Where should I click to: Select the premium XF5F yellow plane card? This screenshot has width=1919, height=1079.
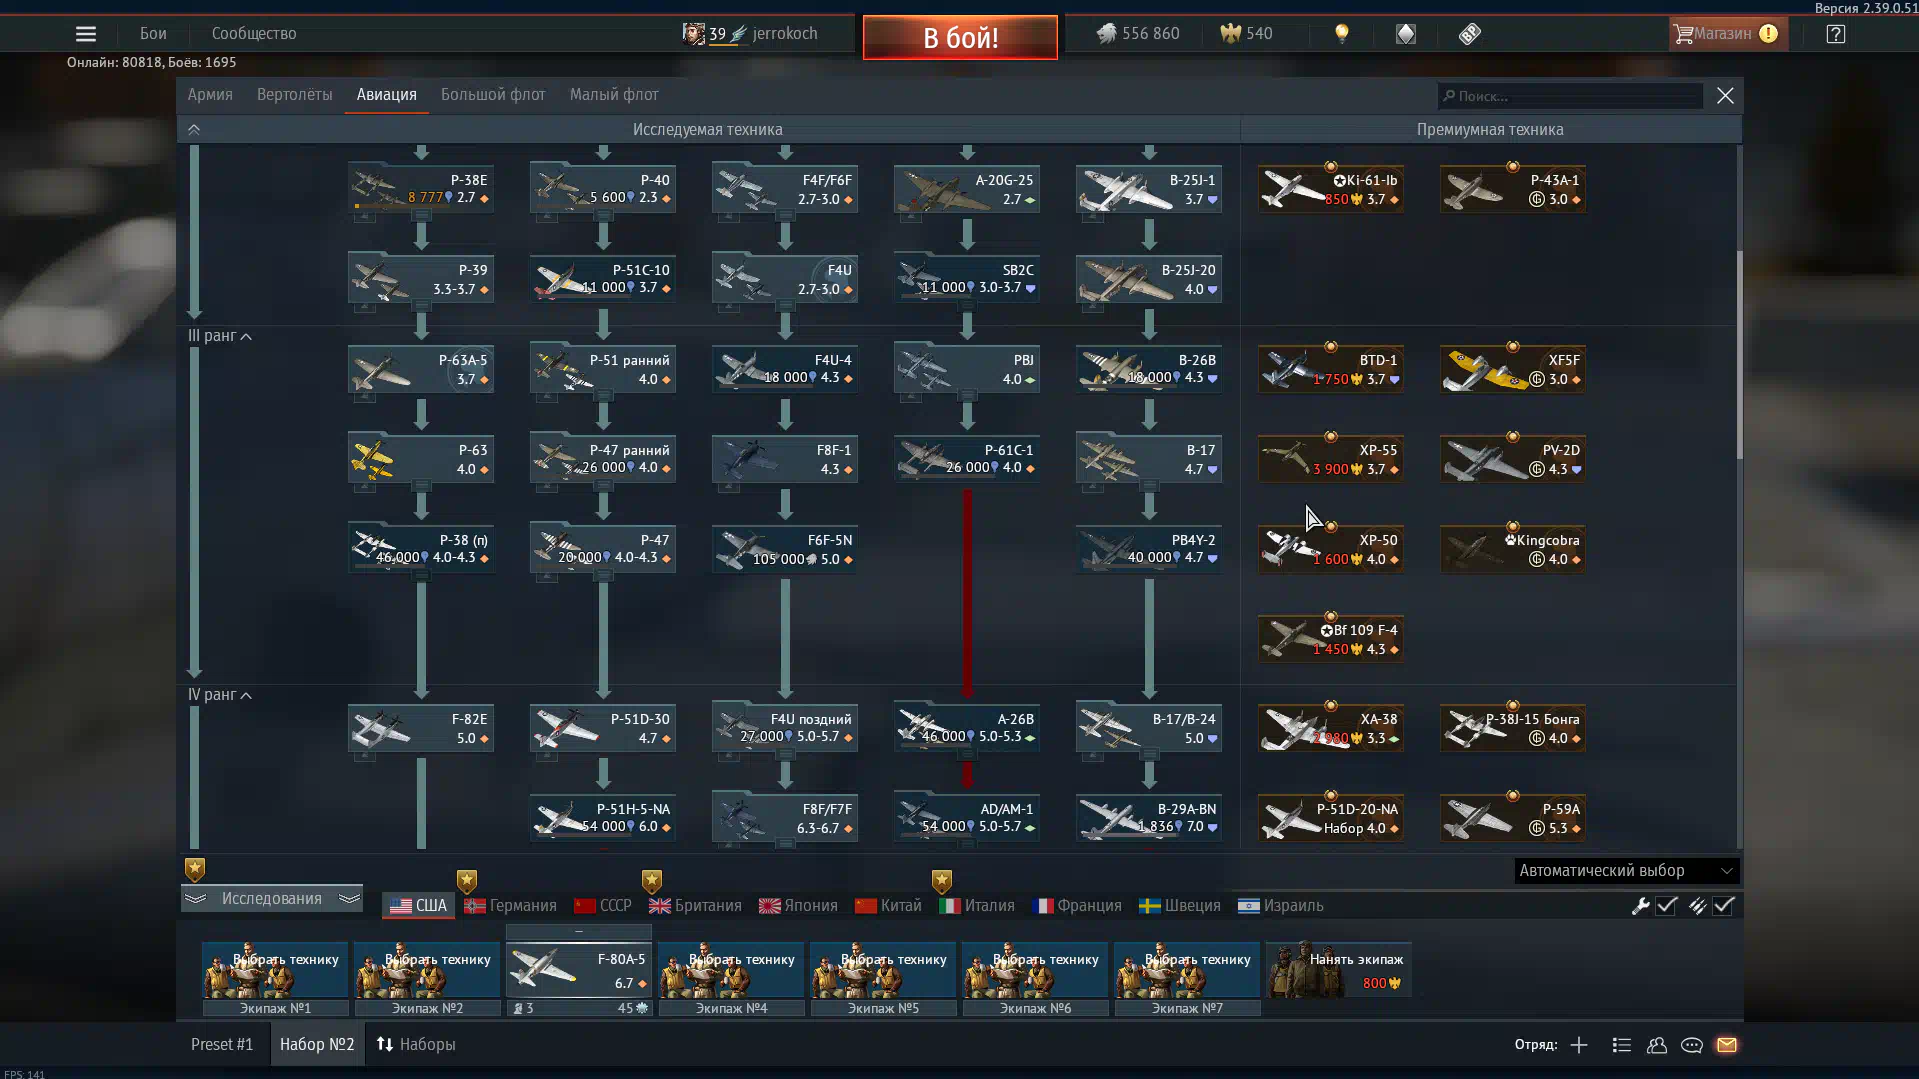(1513, 368)
